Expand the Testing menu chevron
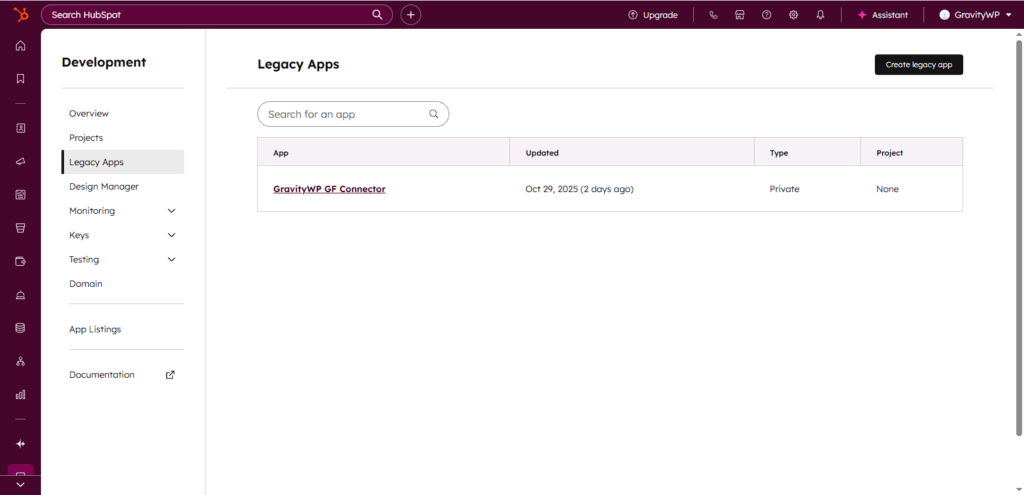The image size is (1024, 495). click(172, 259)
